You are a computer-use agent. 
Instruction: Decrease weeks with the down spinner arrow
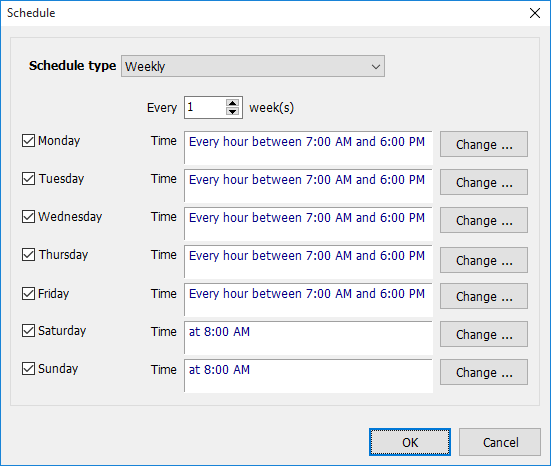click(x=232, y=111)
